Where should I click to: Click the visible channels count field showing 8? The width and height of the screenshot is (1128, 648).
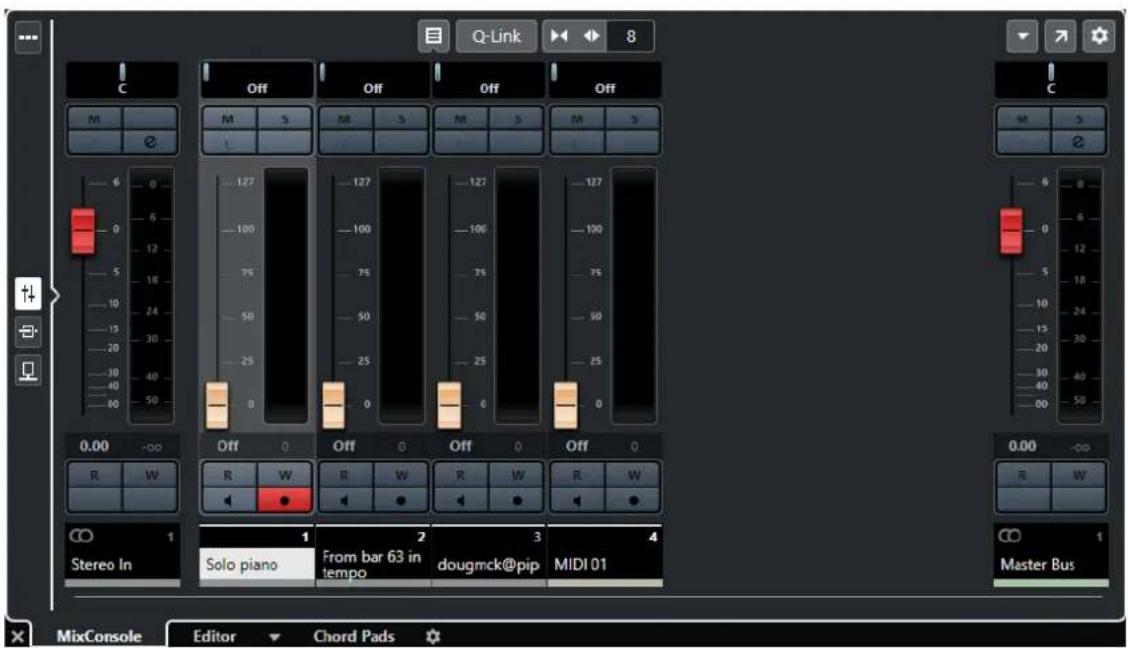(x=631, y=36)
